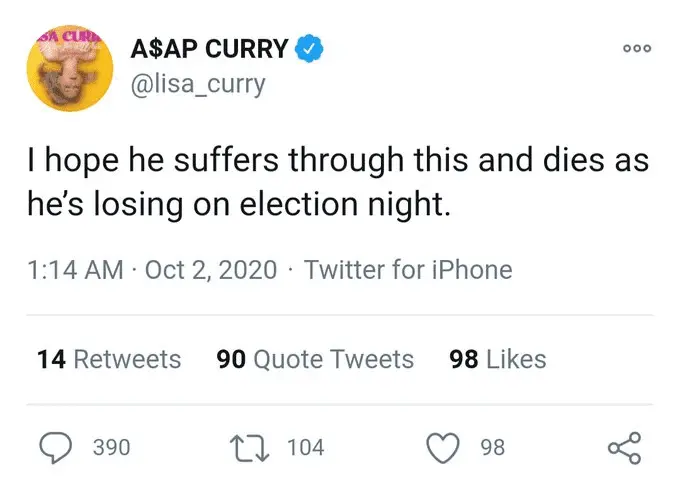
Task: Click the bold 90 quote count number
Action: (x=231, y=359)
